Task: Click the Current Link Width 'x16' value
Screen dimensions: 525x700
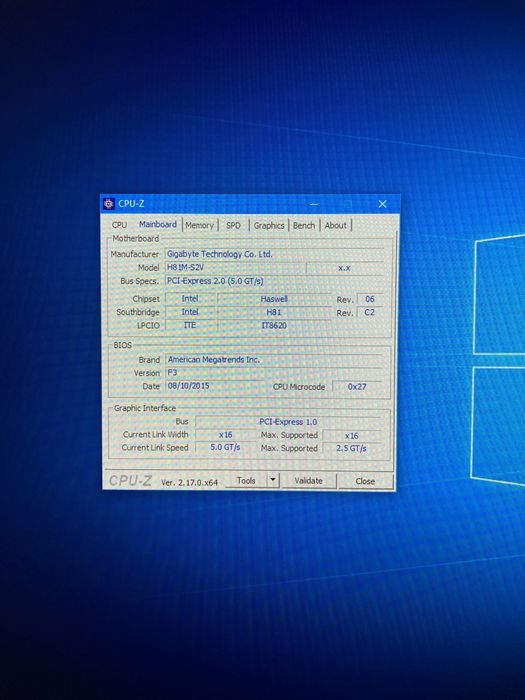Action: [x=225, y=435]
